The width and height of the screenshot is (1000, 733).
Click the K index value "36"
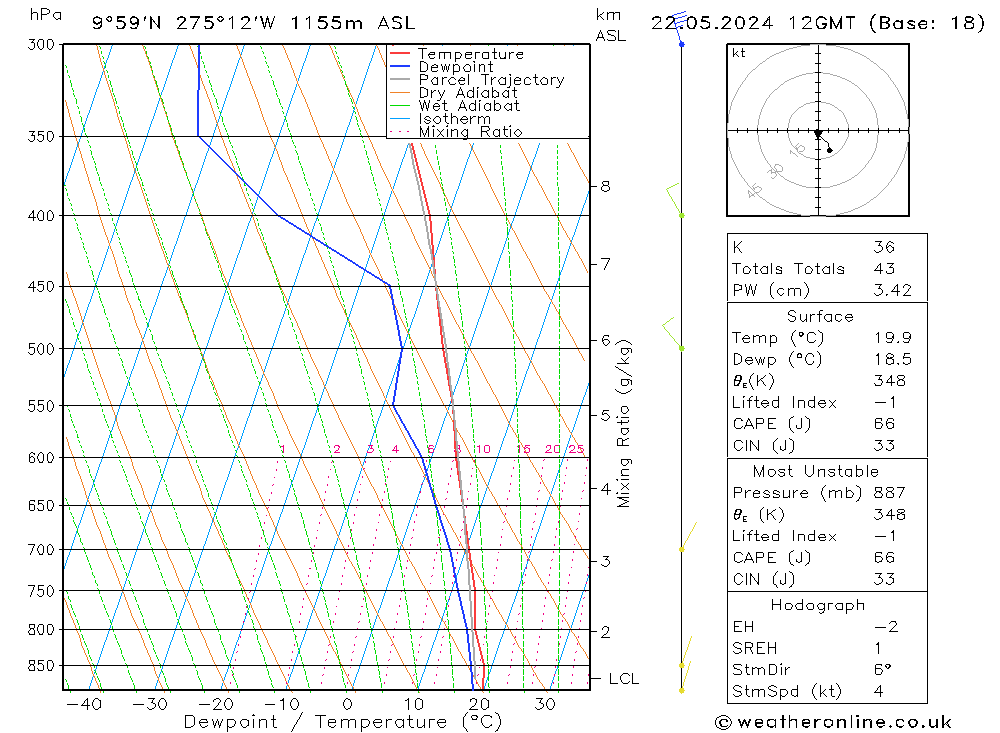pyautogui.click(x=884, y=247)
